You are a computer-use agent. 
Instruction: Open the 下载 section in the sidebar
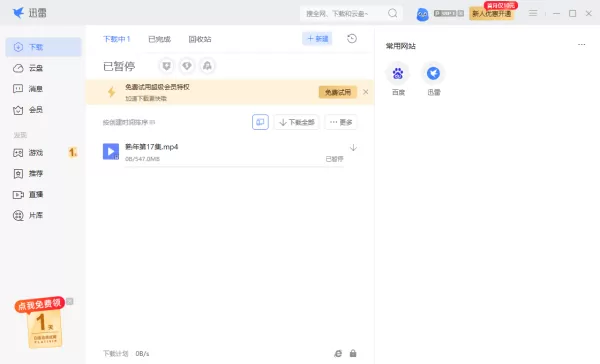[x=43, y=47]
